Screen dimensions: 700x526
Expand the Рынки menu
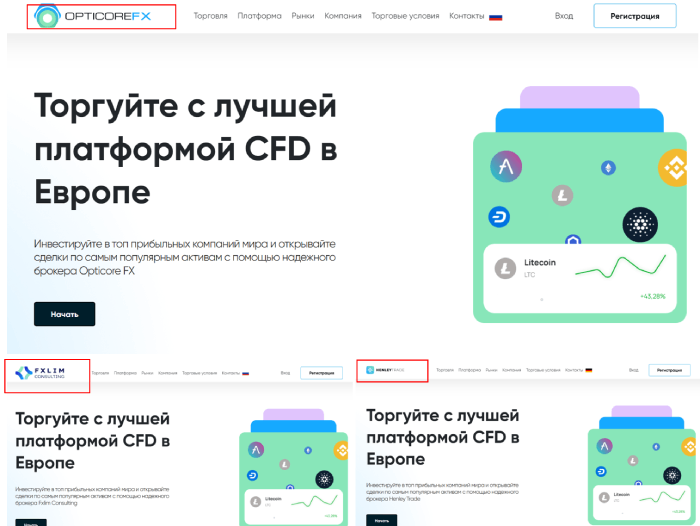[303, 16]
